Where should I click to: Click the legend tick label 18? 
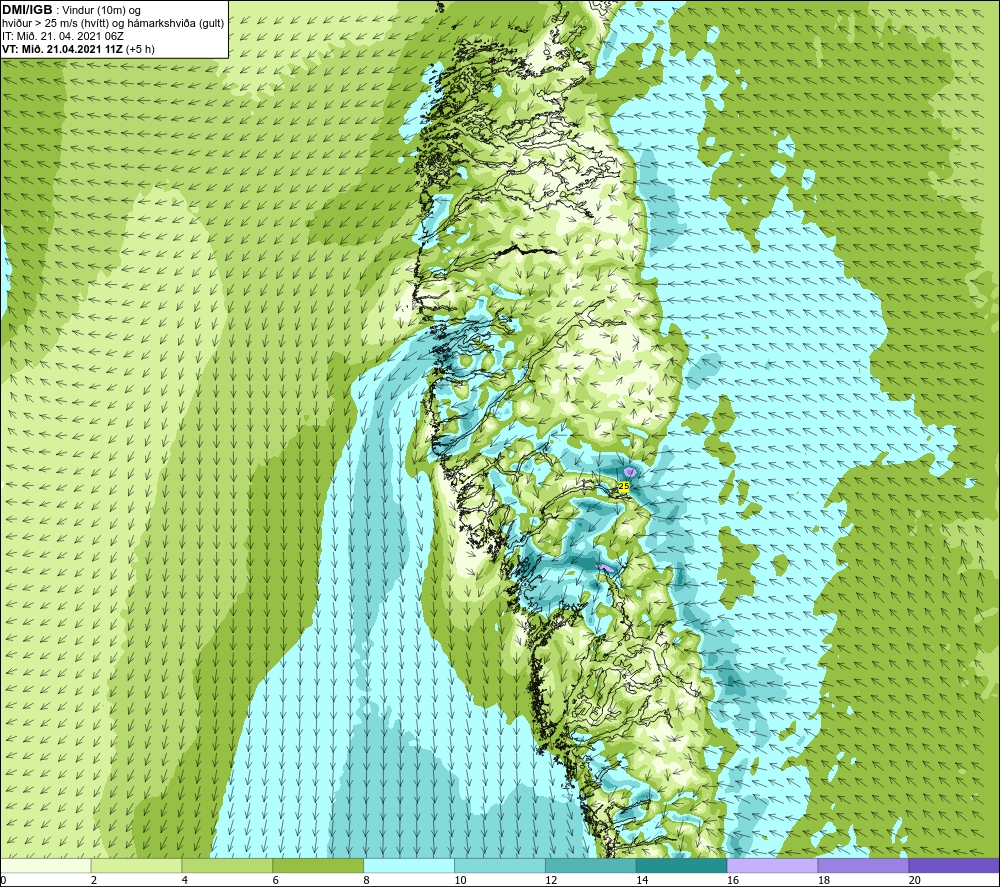pyautogui.click(x=824, y=881)
